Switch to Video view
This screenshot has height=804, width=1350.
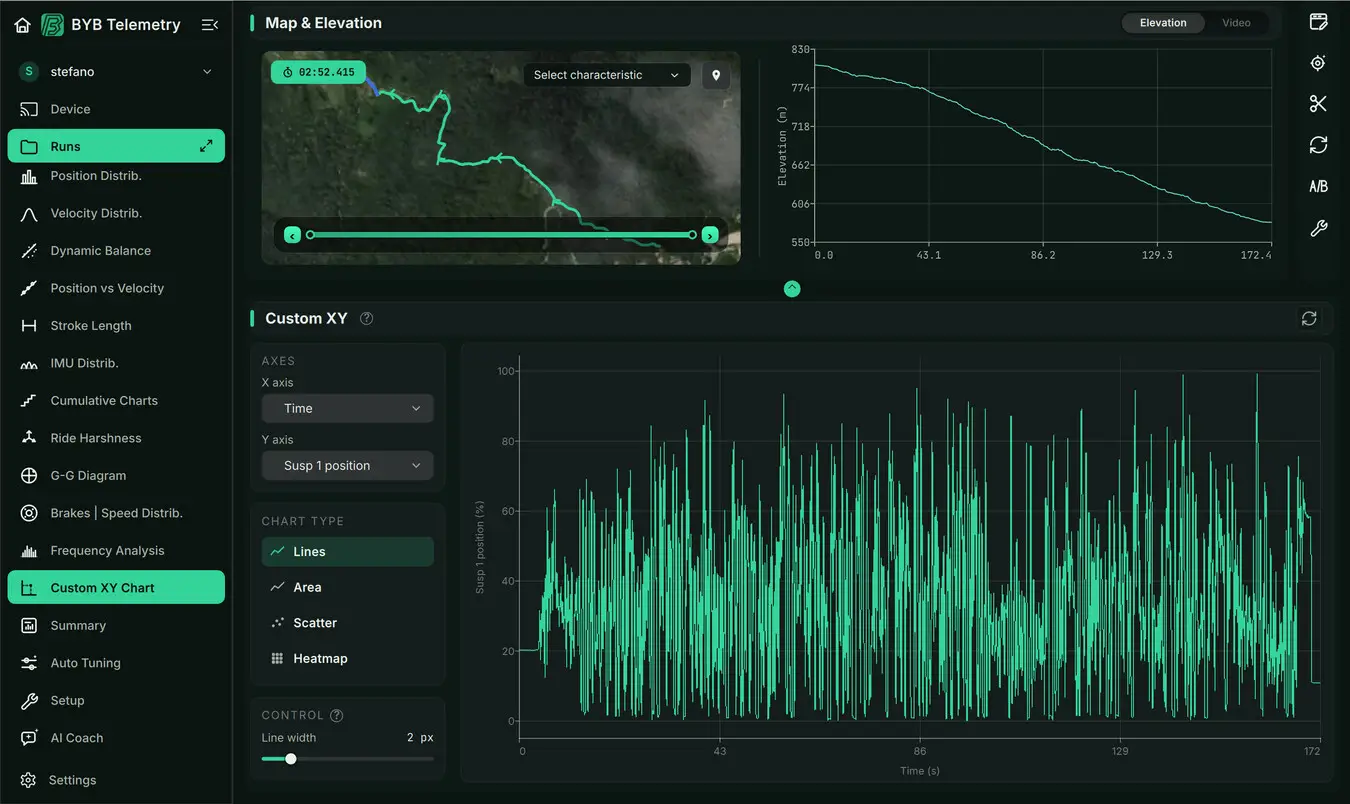point(1236,23)
